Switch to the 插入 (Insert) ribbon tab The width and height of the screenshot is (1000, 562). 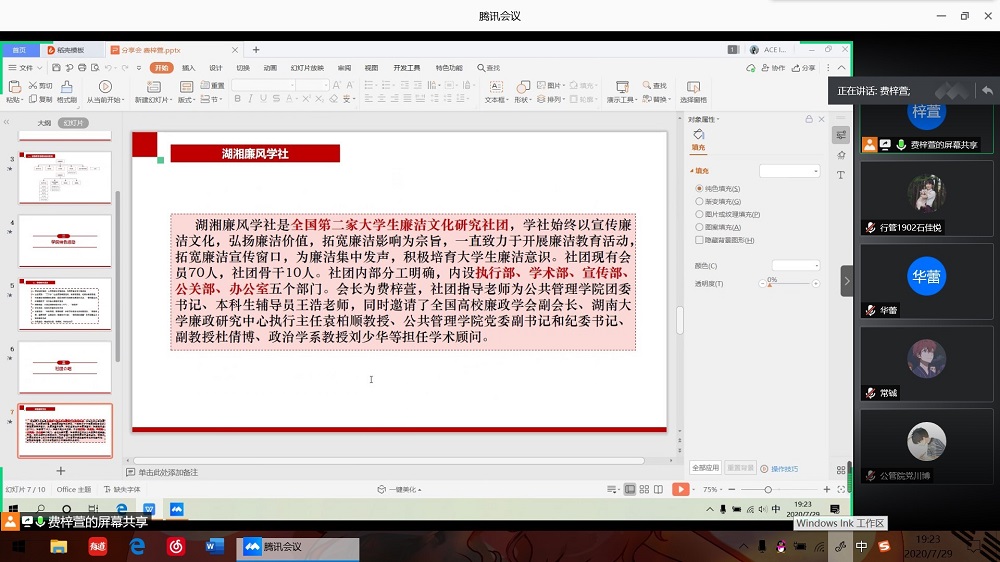coord(188,68)
